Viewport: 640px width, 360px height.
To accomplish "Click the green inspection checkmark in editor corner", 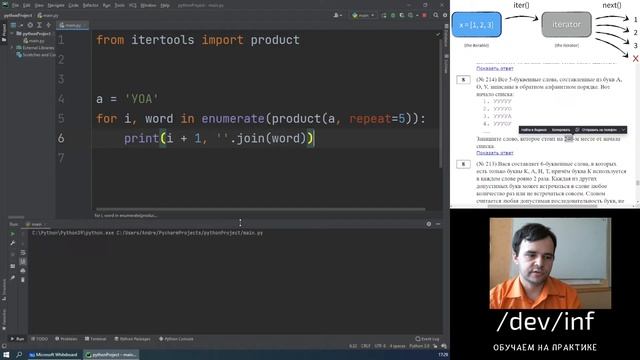I will [x=438, y=34].
